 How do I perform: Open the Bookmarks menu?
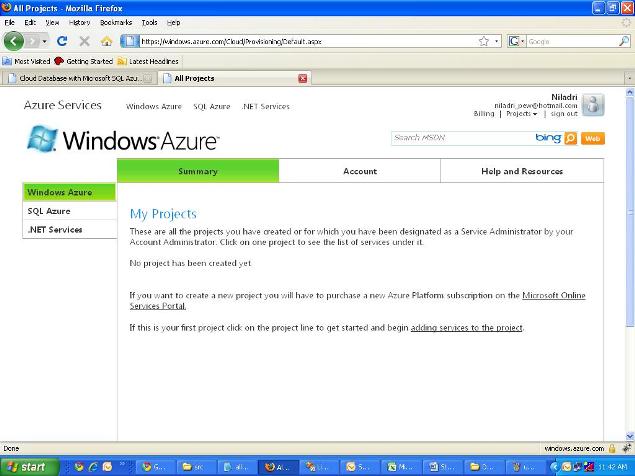coord(116,23)
